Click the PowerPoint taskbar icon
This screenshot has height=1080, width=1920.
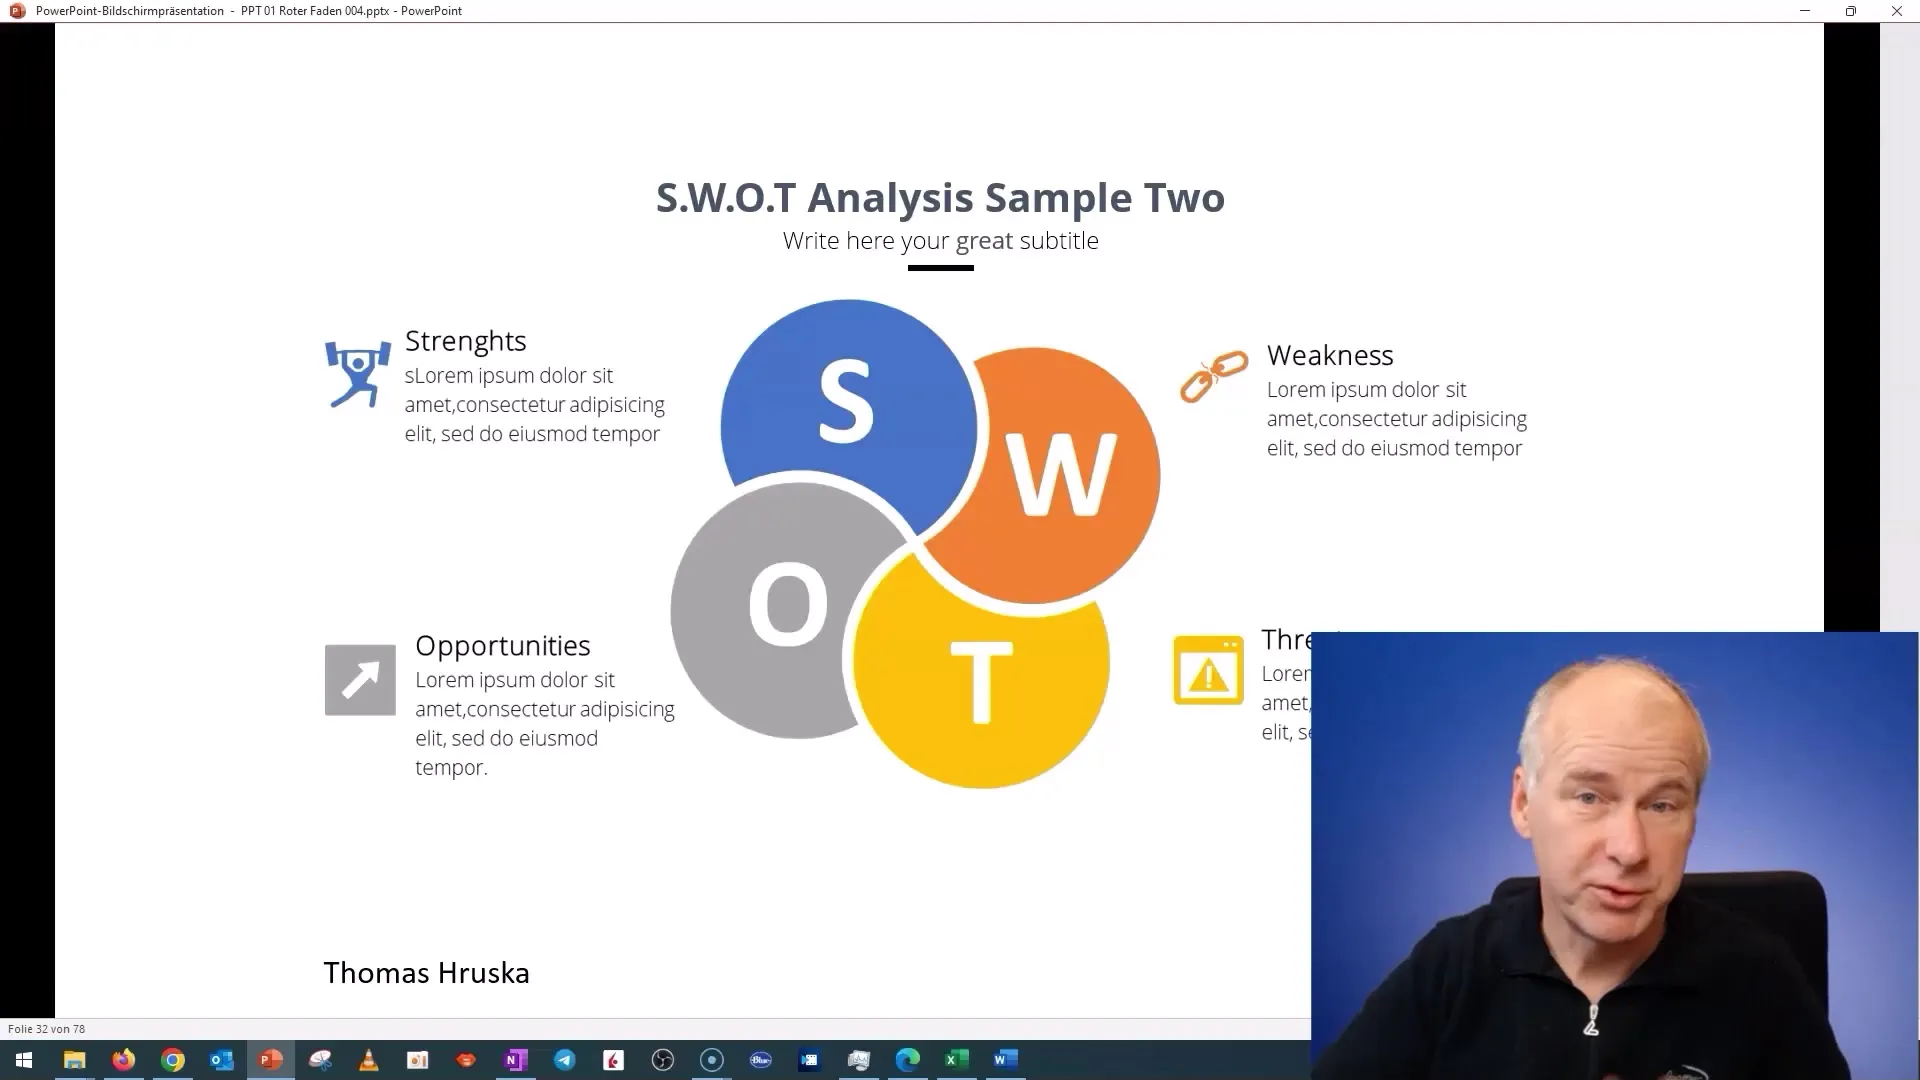[x=270, y=1059]
